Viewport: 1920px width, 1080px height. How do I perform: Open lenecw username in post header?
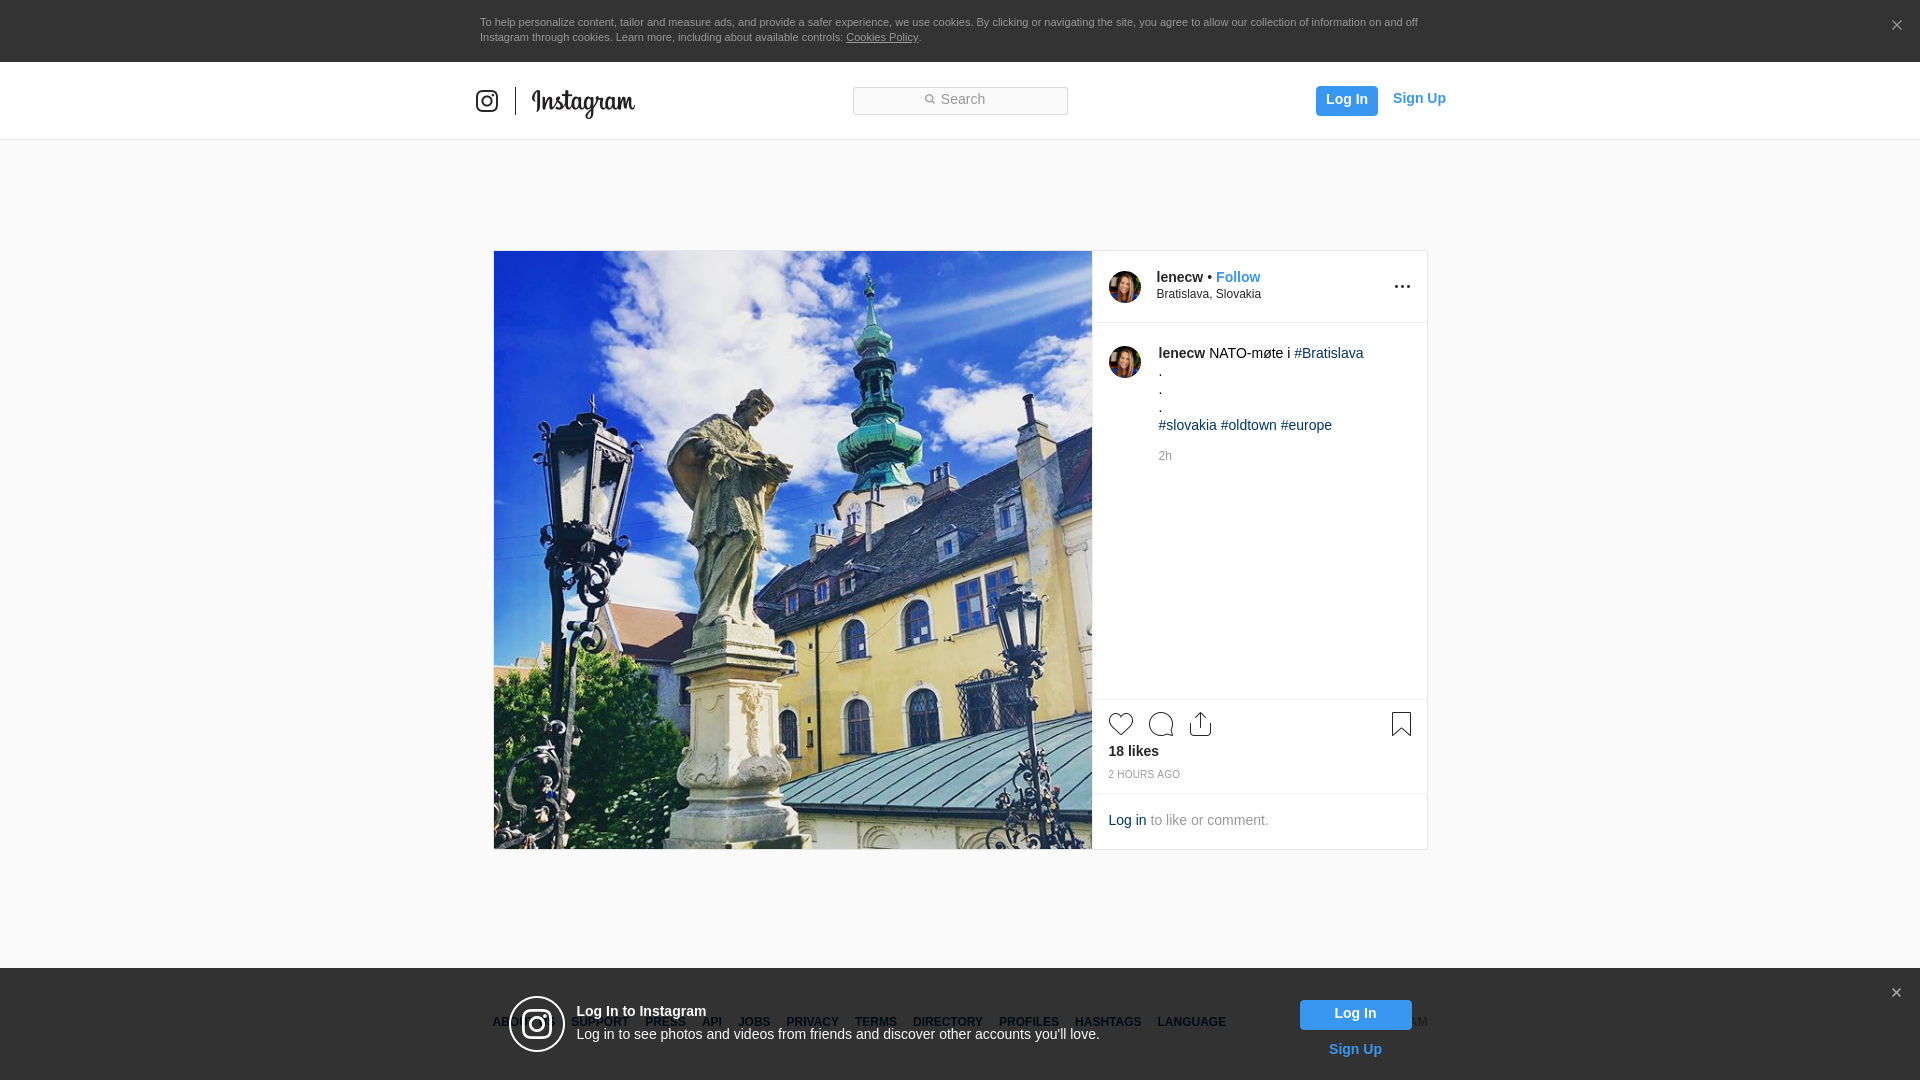tap(1180, 277)
